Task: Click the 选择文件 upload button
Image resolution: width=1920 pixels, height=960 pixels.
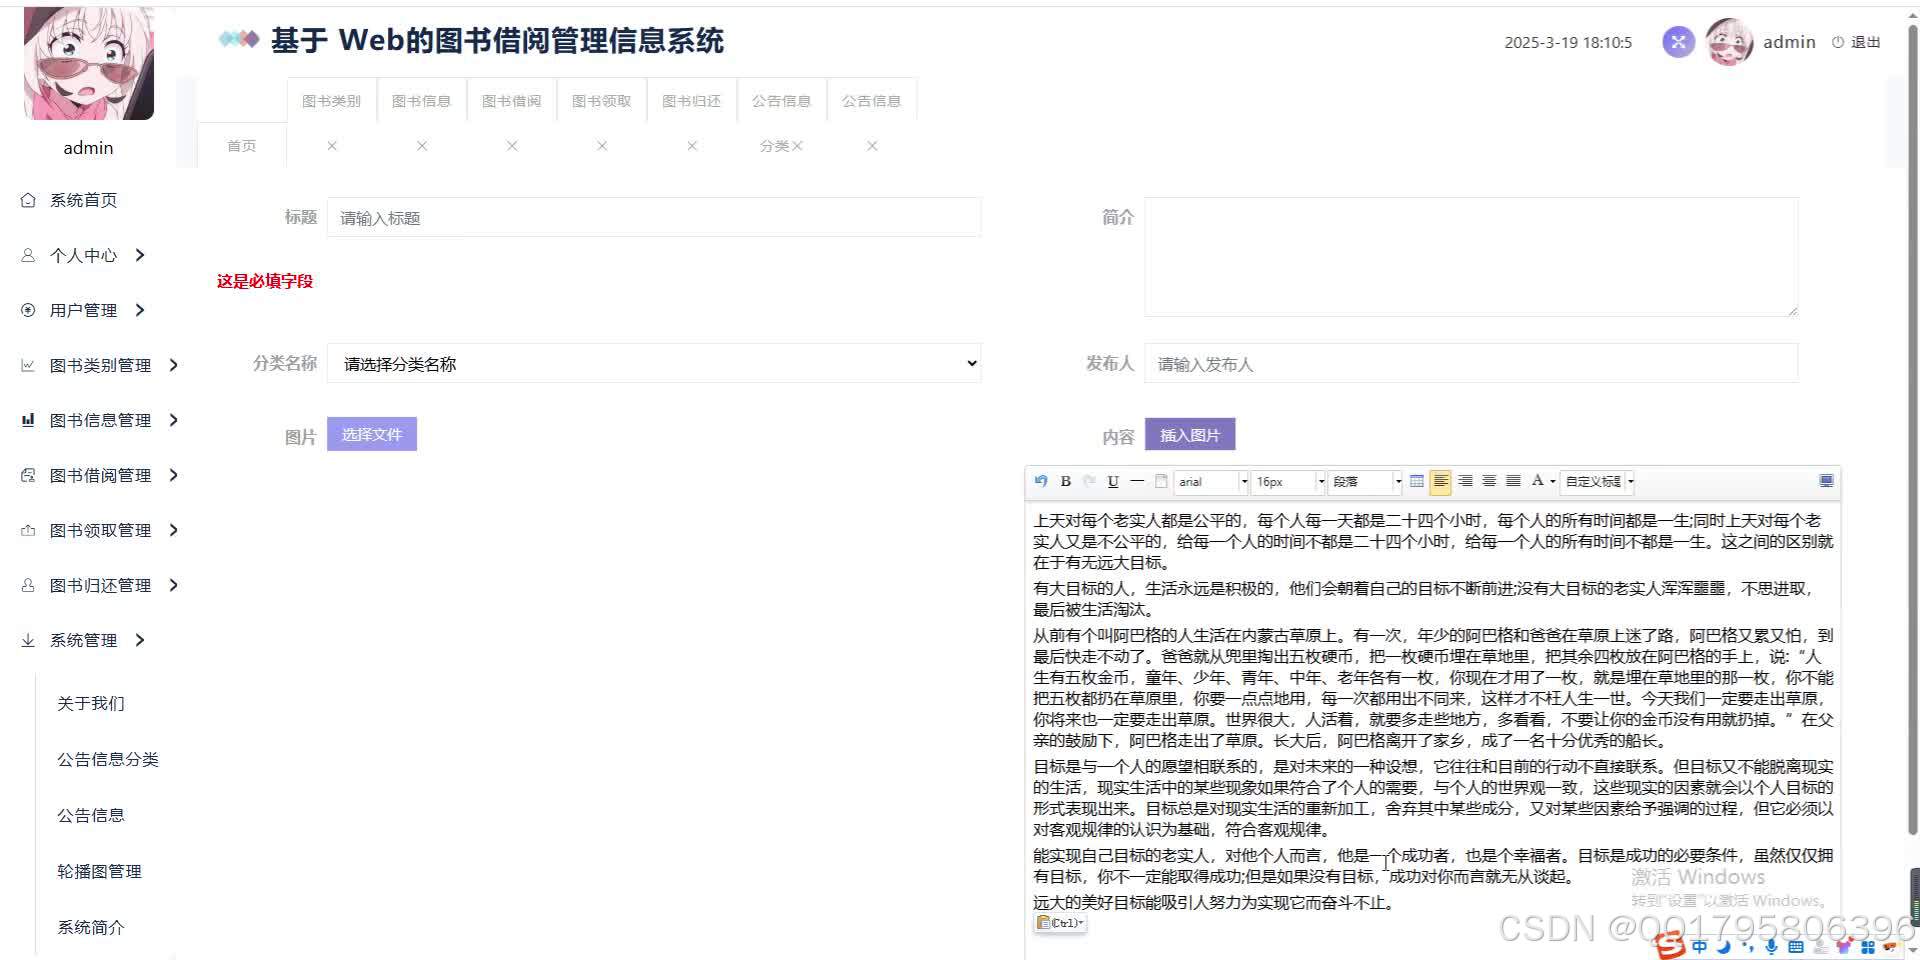Action: 371,434
